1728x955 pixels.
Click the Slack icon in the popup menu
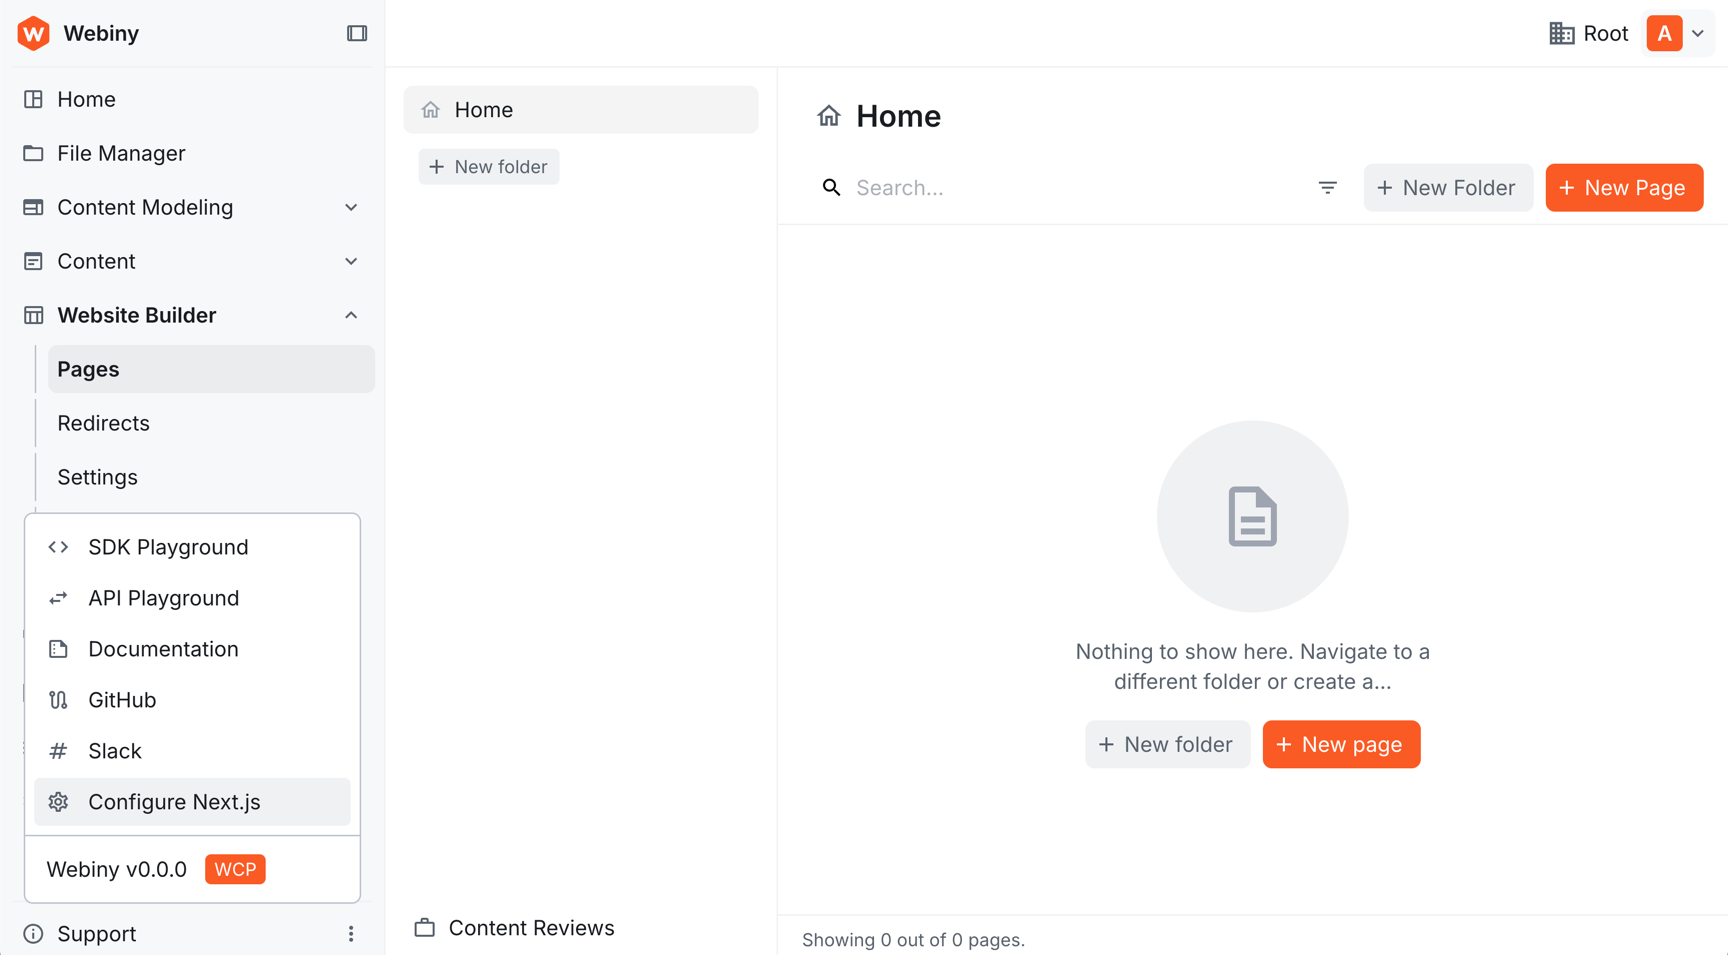coord(57,750)
